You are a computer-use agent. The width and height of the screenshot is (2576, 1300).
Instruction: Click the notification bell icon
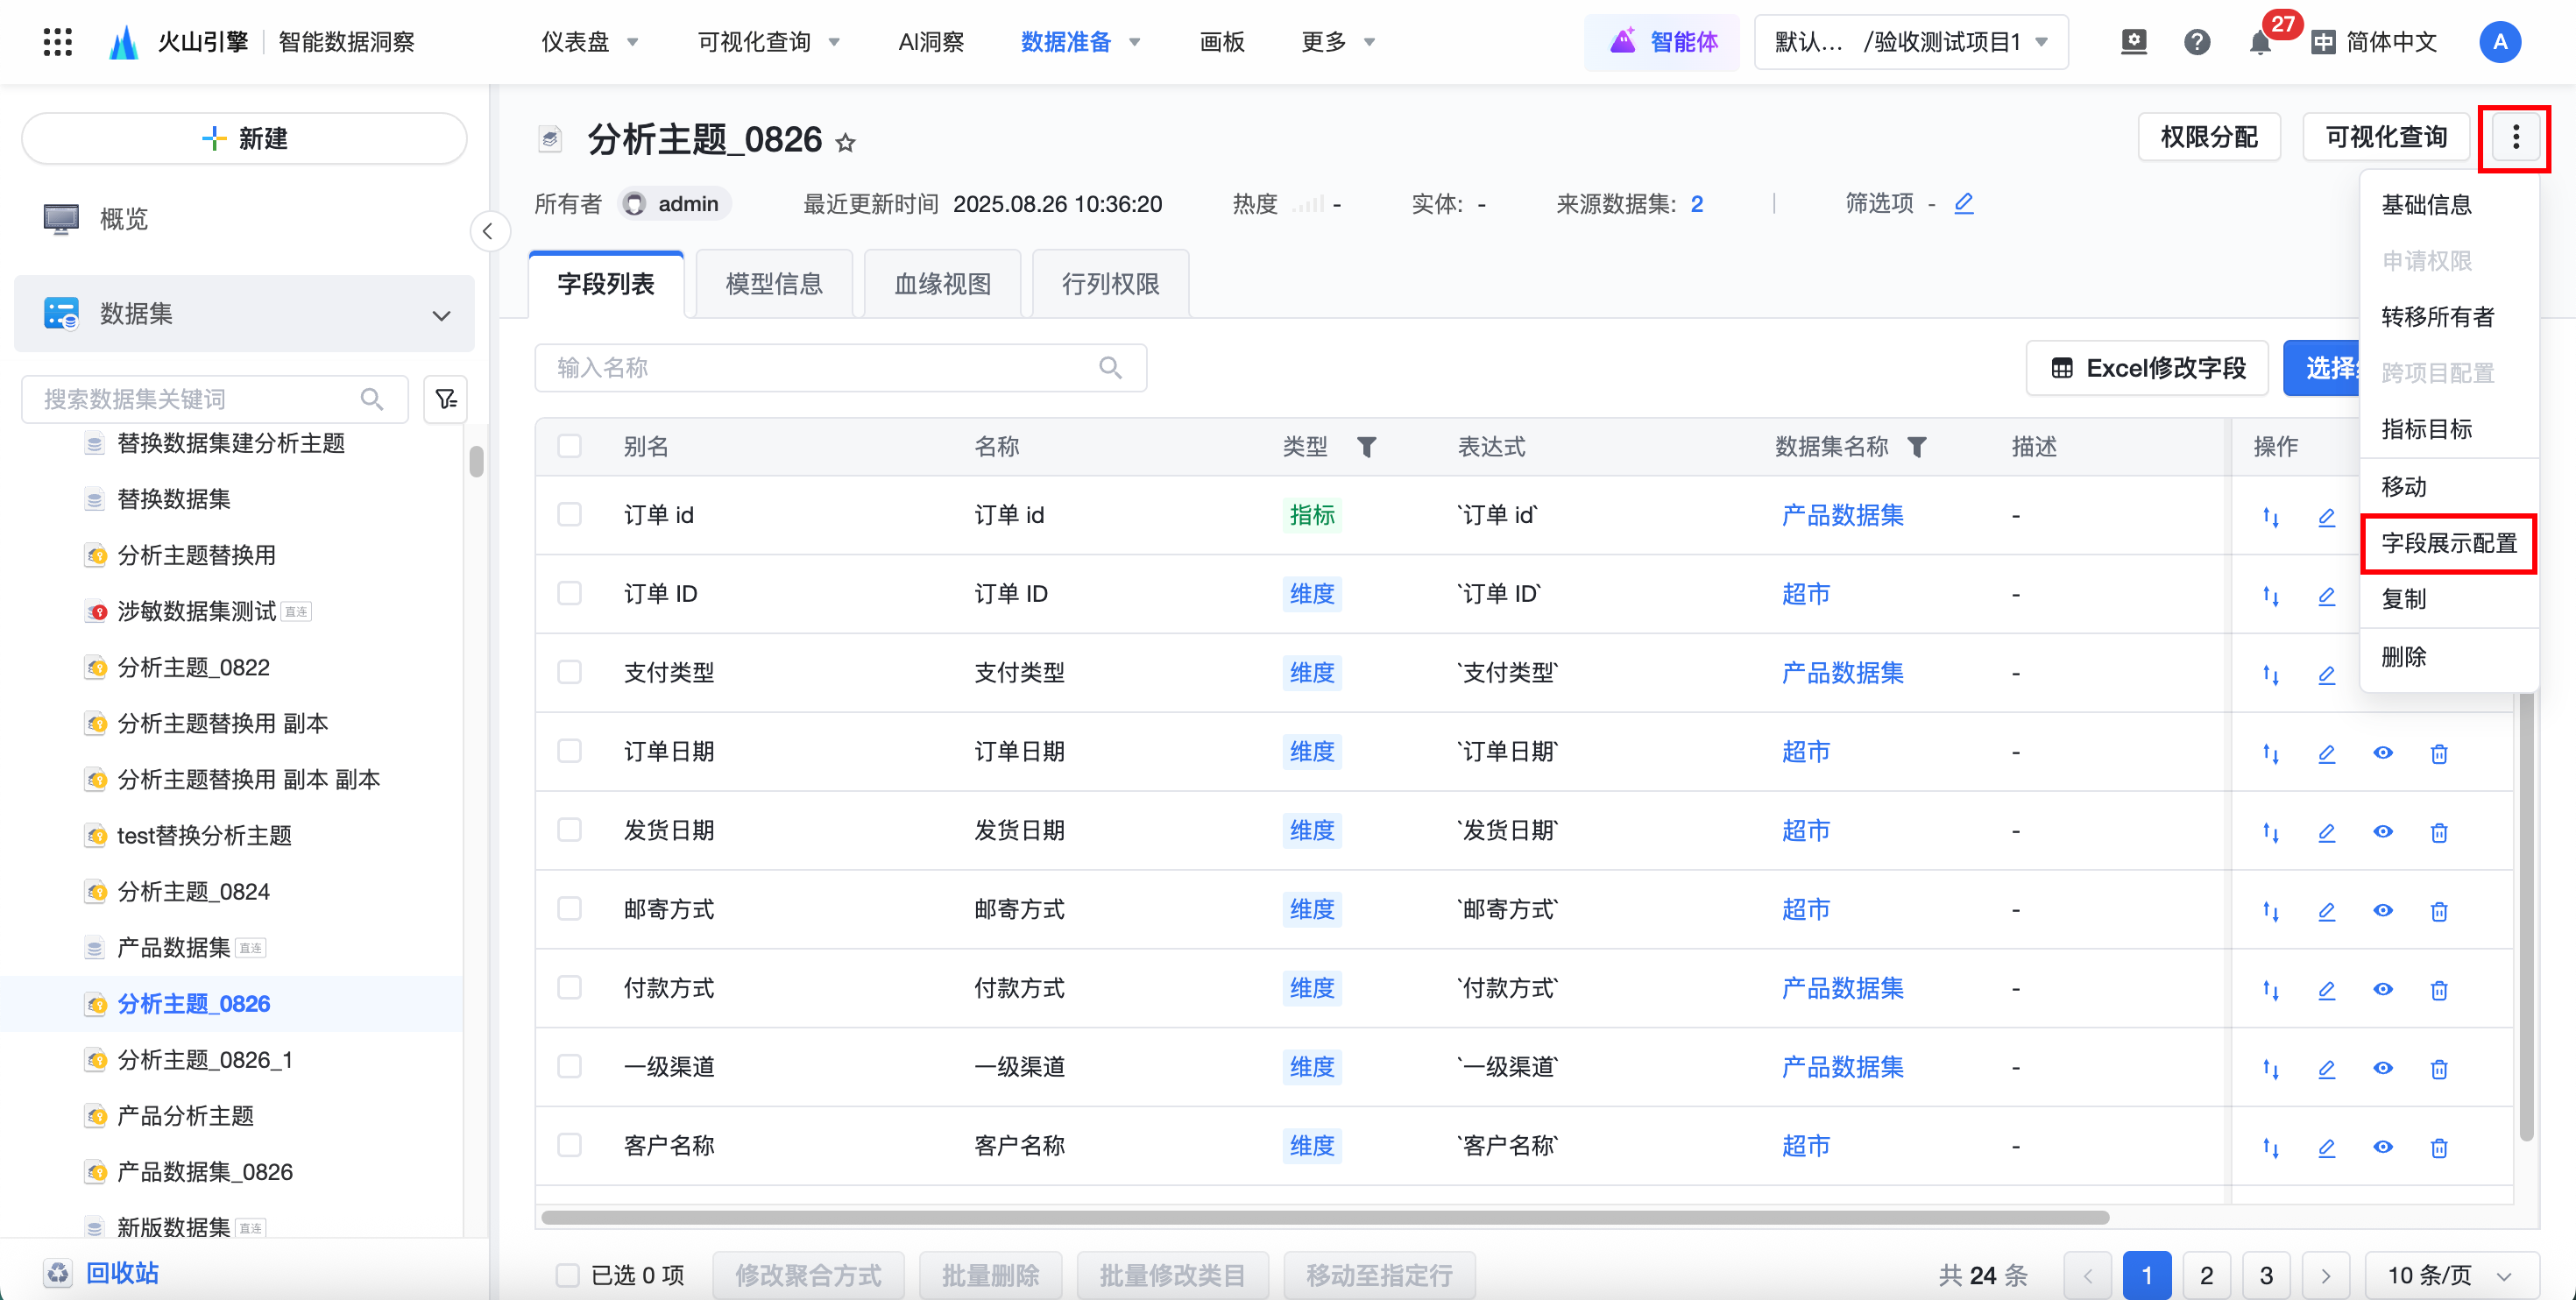[2259, 43]
